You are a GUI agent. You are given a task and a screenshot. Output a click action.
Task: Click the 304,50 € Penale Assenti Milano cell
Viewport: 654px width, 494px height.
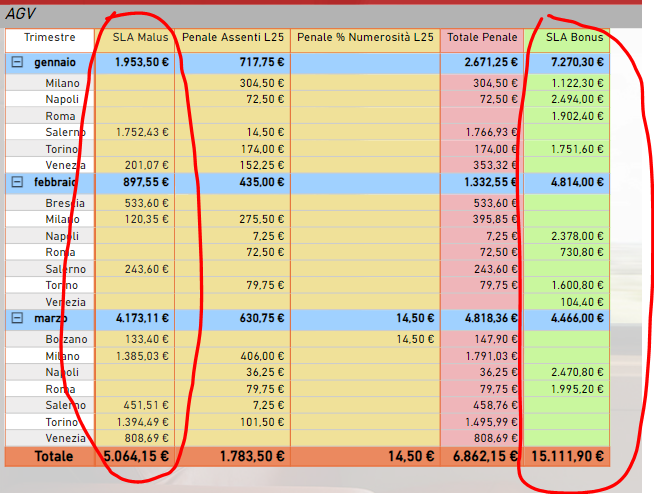(262, 83)
